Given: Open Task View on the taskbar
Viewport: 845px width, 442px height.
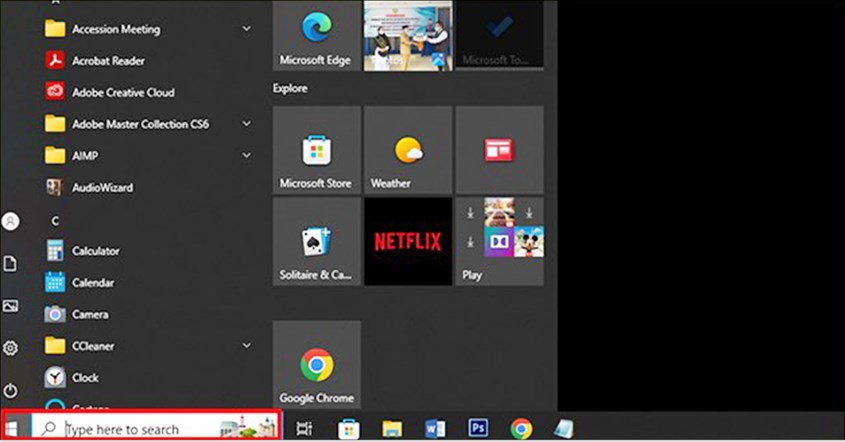Looking at the screenshot, I should (304, 429).
